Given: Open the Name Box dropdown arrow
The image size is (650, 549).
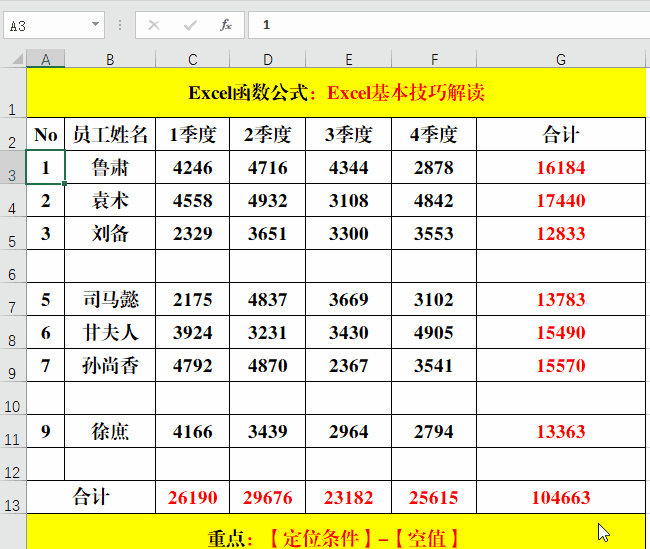Looking at the screenshot, I should (95, 25).
